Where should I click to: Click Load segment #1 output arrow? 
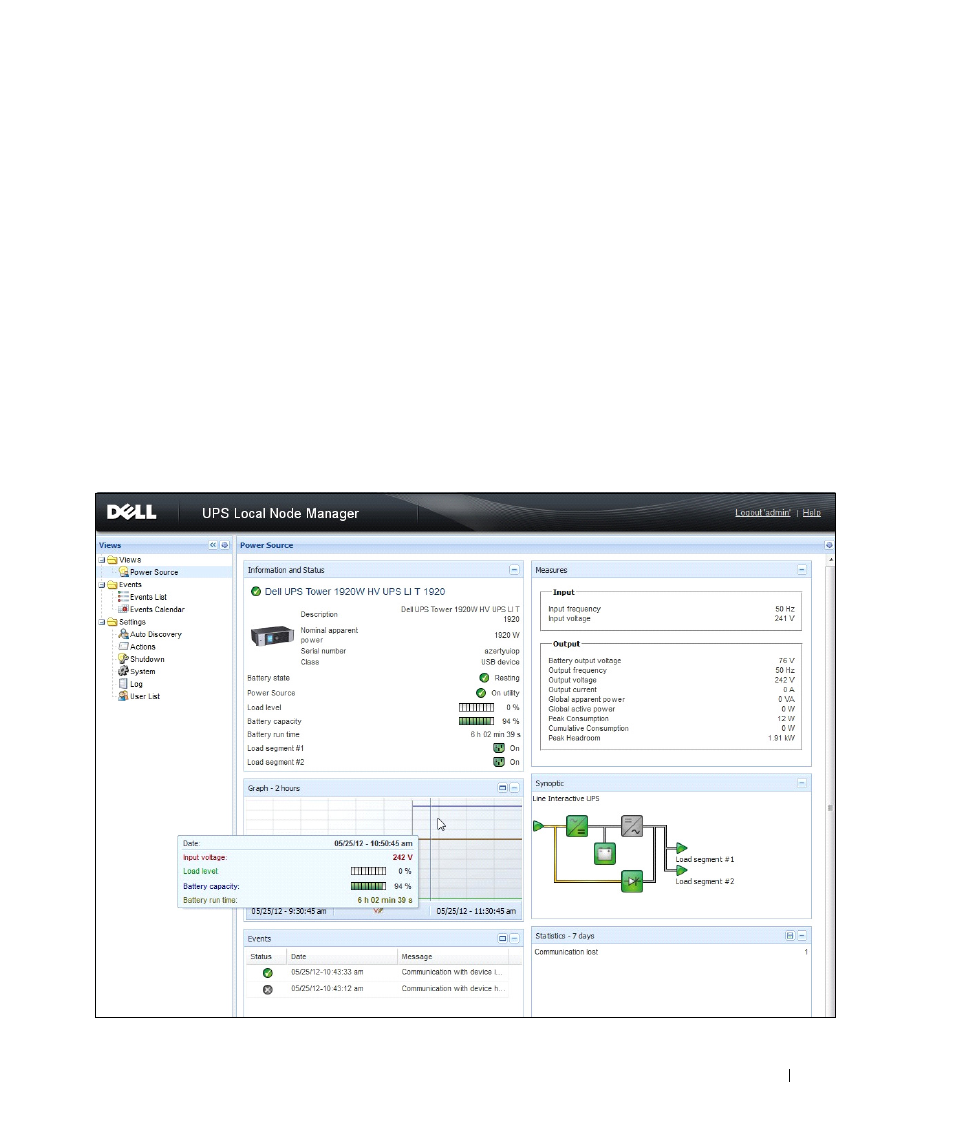(682, 849)
